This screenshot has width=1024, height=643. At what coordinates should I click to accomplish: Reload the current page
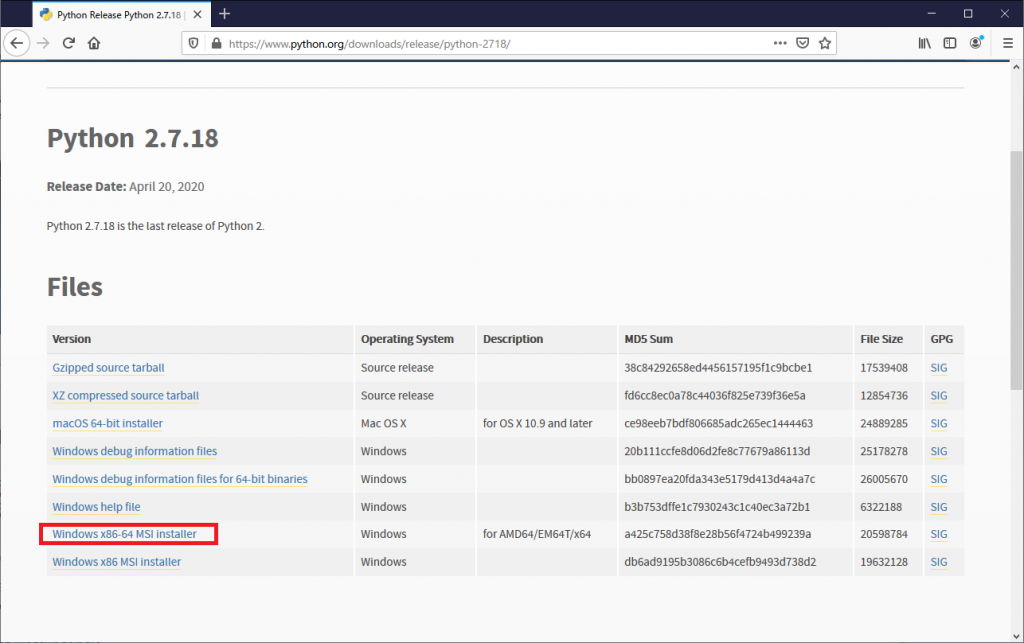click(68, 43)
